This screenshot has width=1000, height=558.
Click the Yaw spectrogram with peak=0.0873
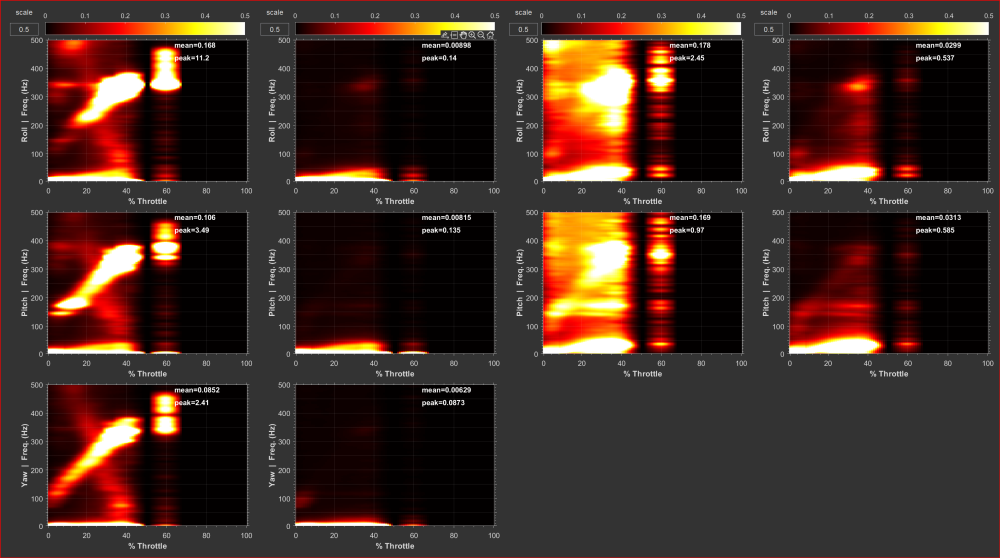pos(394,454)
